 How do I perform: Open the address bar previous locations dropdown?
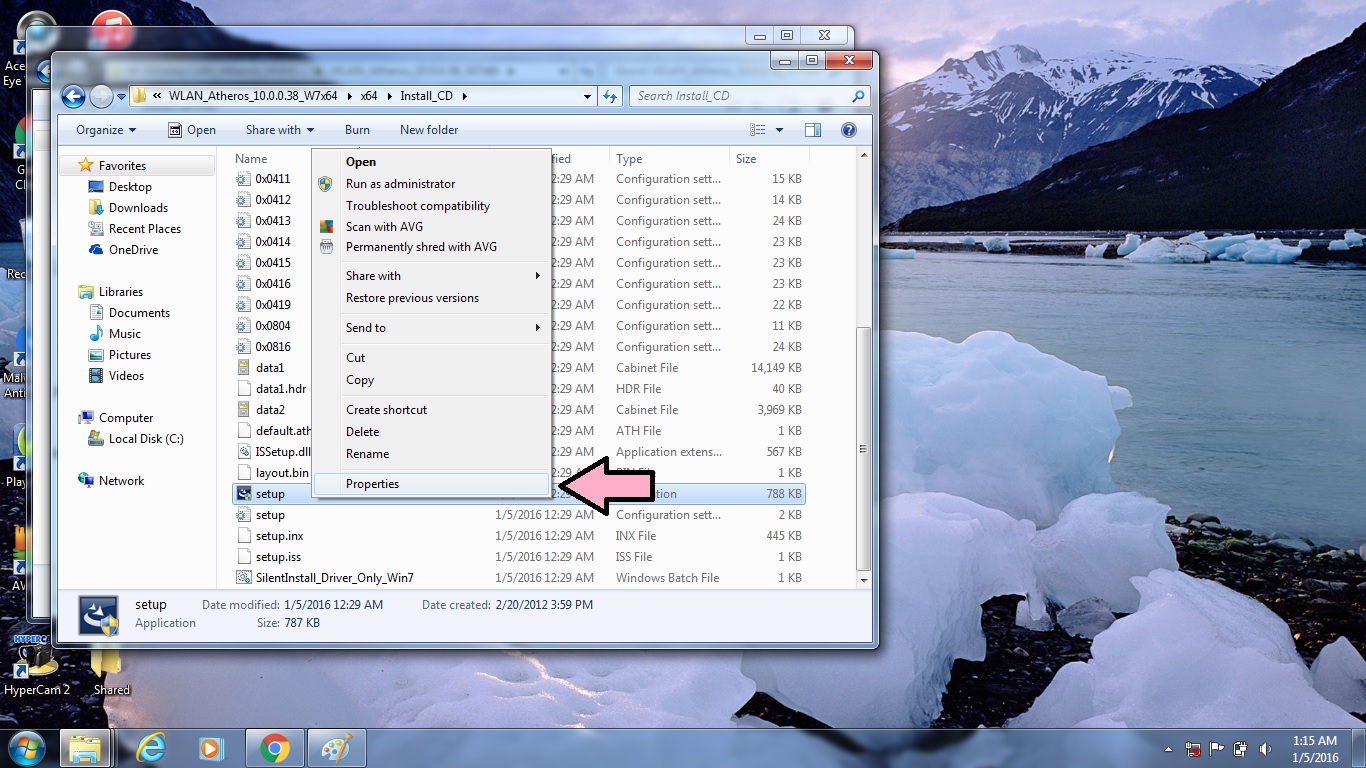[x=587, y=96]
